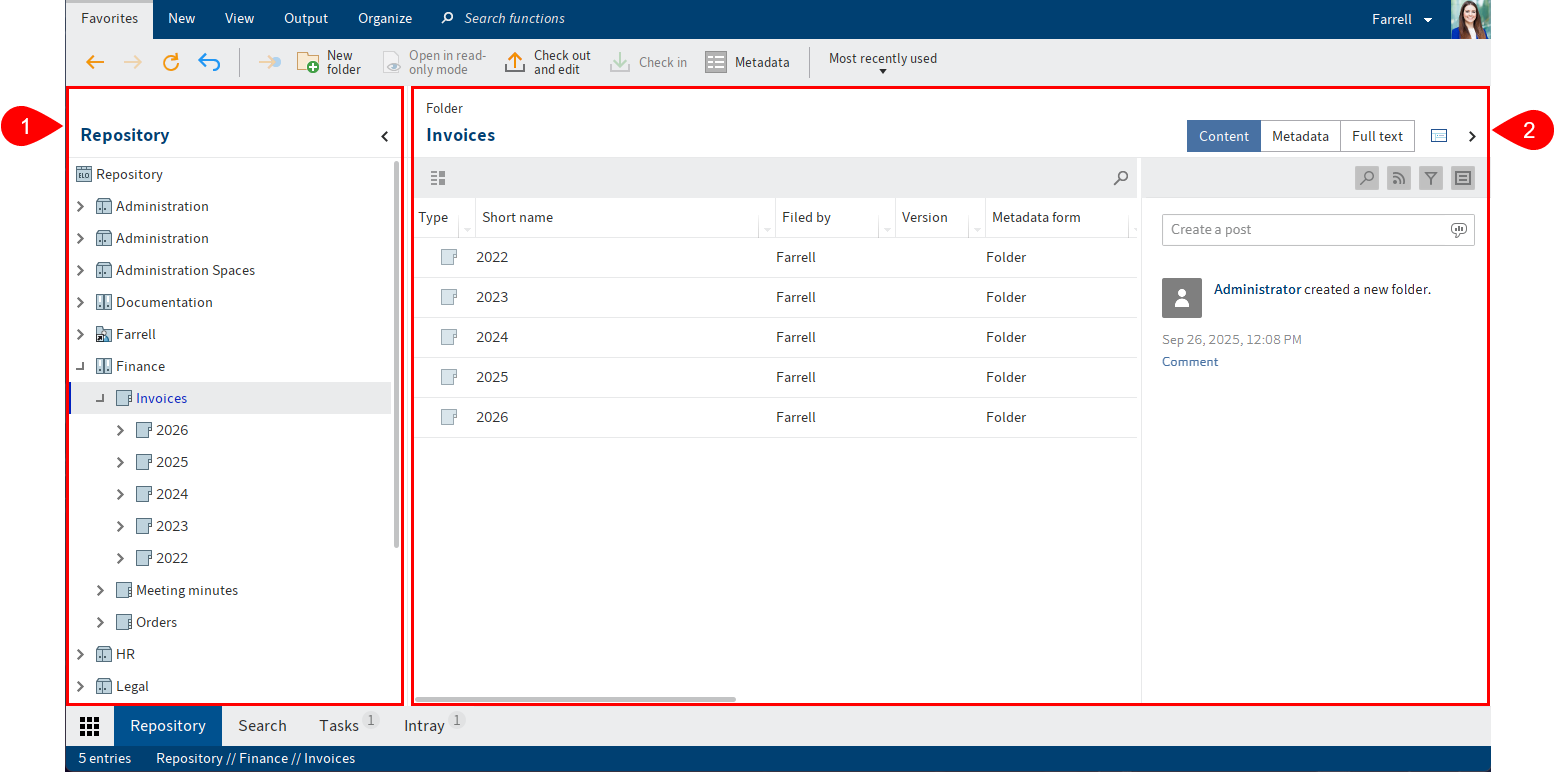The height and width of the screenshot is (772, 1555).
Task: Open the app tiles grid icon
Action: [x=89, y=726]
